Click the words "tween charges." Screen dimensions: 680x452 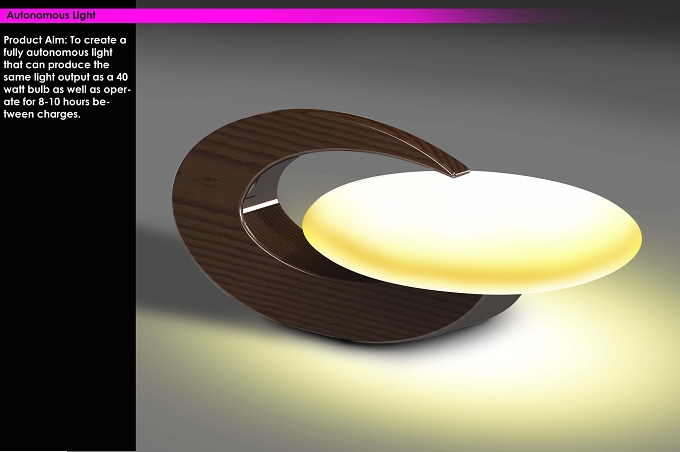coord(42,115)
